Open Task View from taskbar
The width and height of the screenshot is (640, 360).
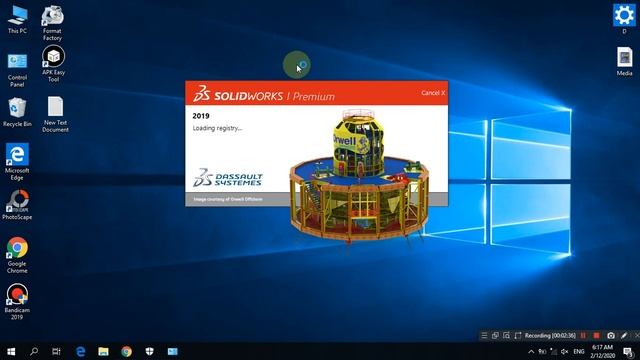56,351
